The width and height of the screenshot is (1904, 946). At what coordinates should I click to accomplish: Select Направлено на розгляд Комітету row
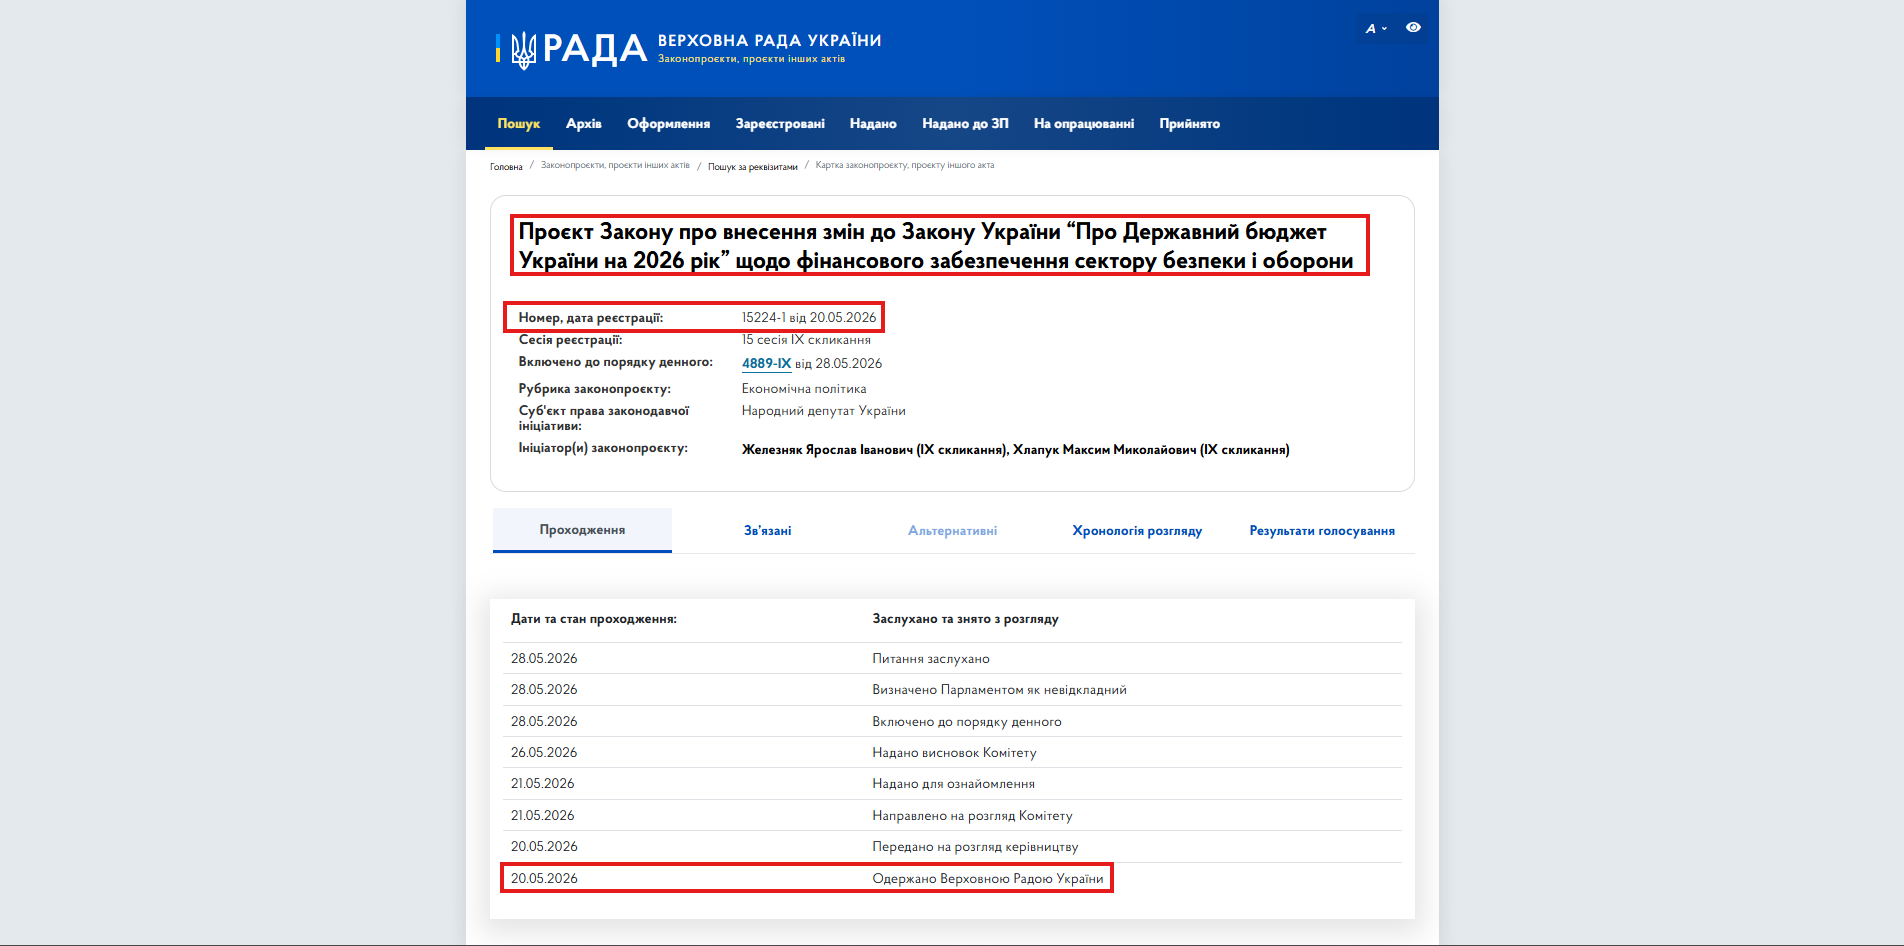pos(952,815)
